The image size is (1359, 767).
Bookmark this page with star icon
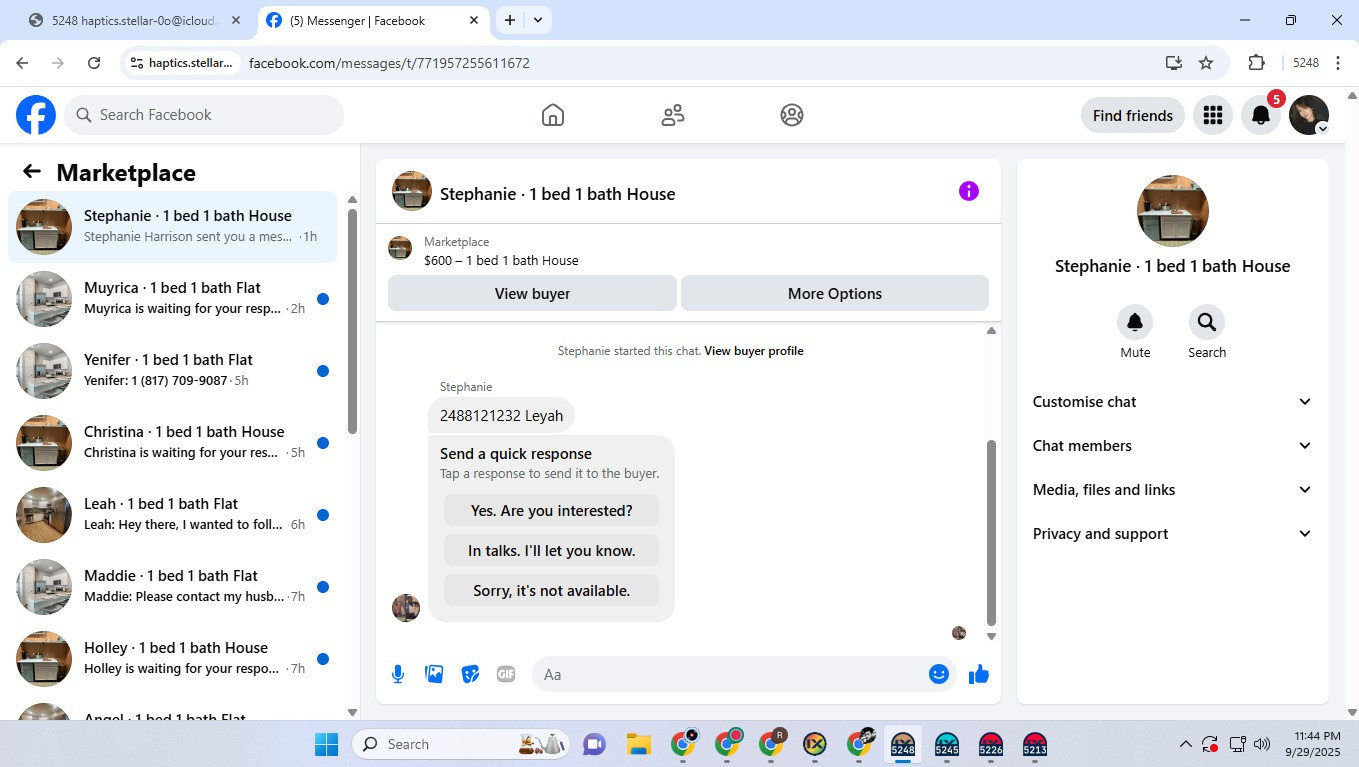(1206, 63)
